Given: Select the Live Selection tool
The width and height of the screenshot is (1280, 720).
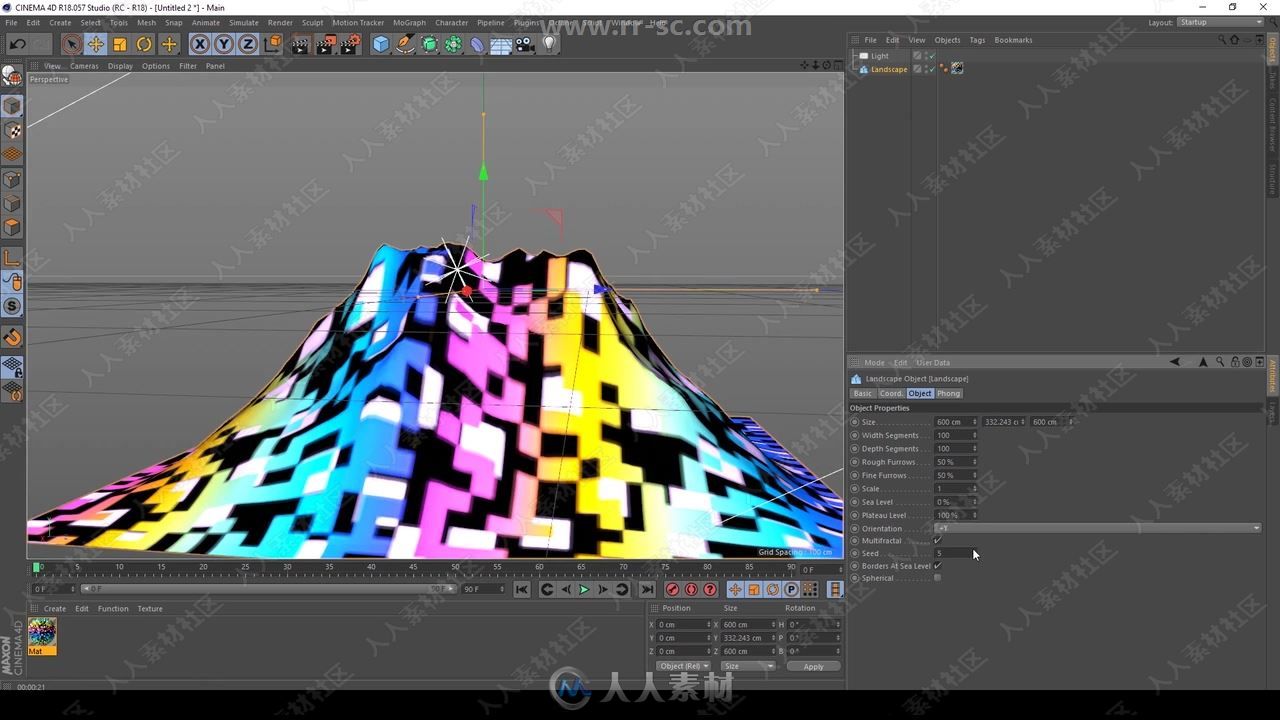Looking at the screenshot, I should tap(71, 44).
